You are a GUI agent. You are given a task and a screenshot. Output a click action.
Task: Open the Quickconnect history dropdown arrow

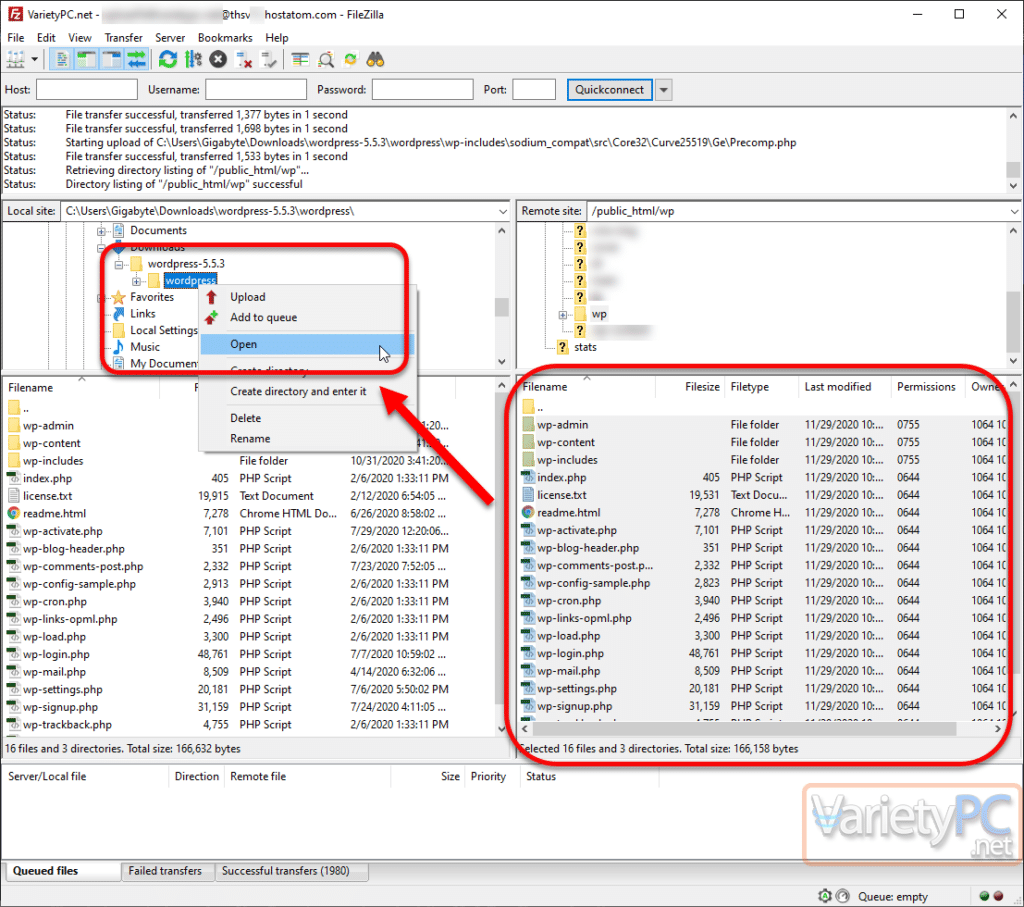tap(664, 89)
